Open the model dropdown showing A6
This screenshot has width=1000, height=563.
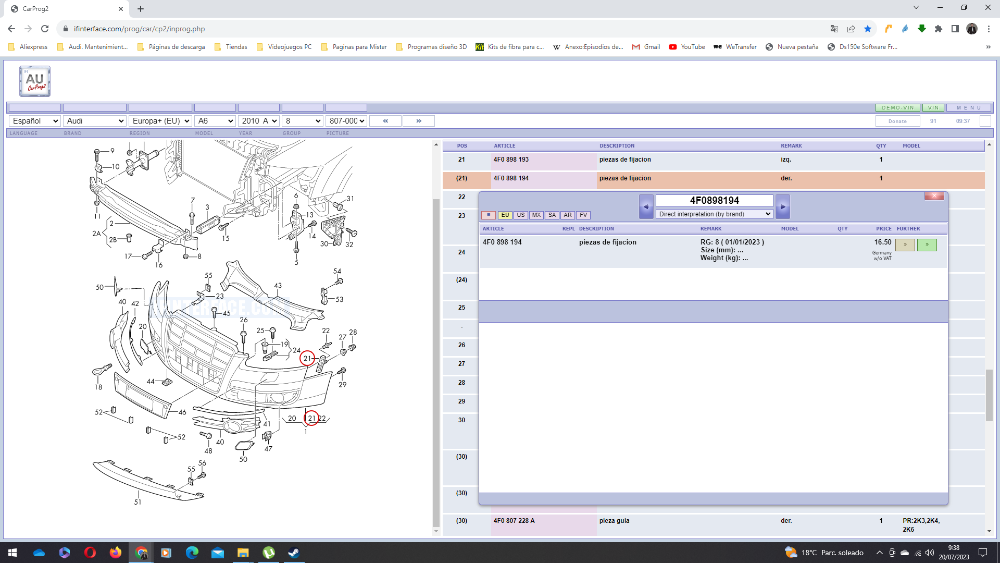215,121
